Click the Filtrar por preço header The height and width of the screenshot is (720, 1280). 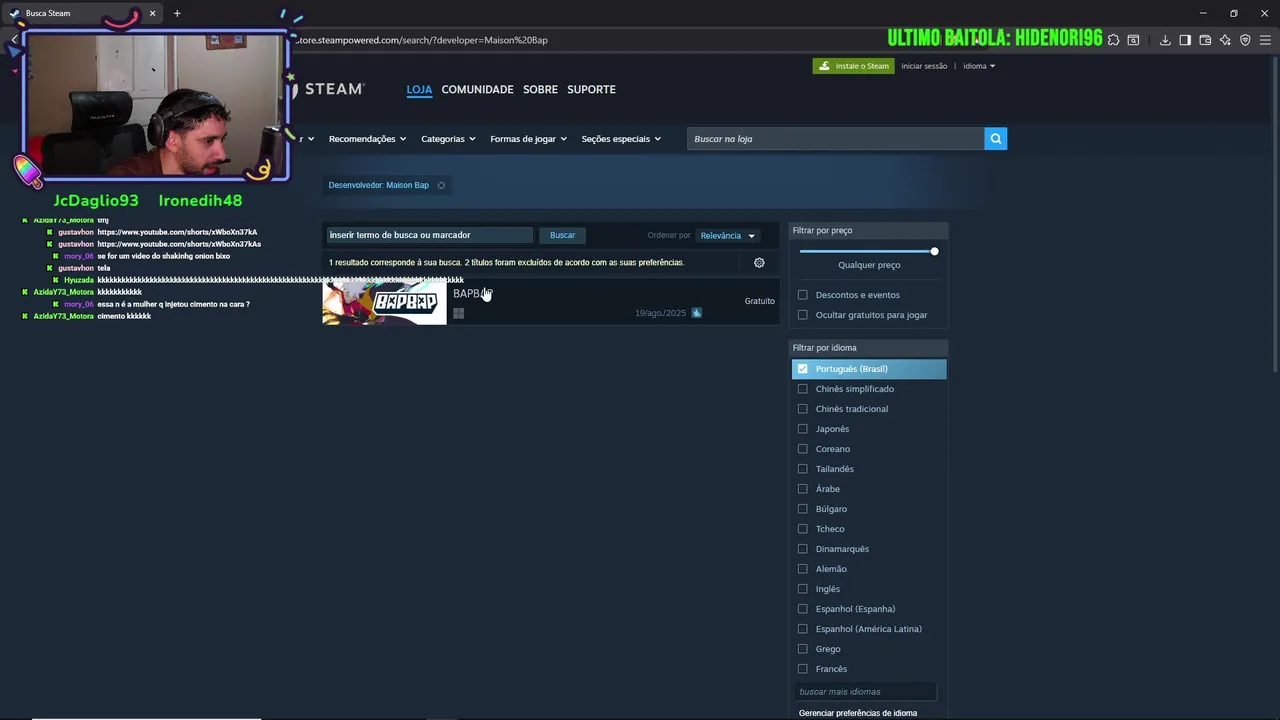(x=868, y=231)
